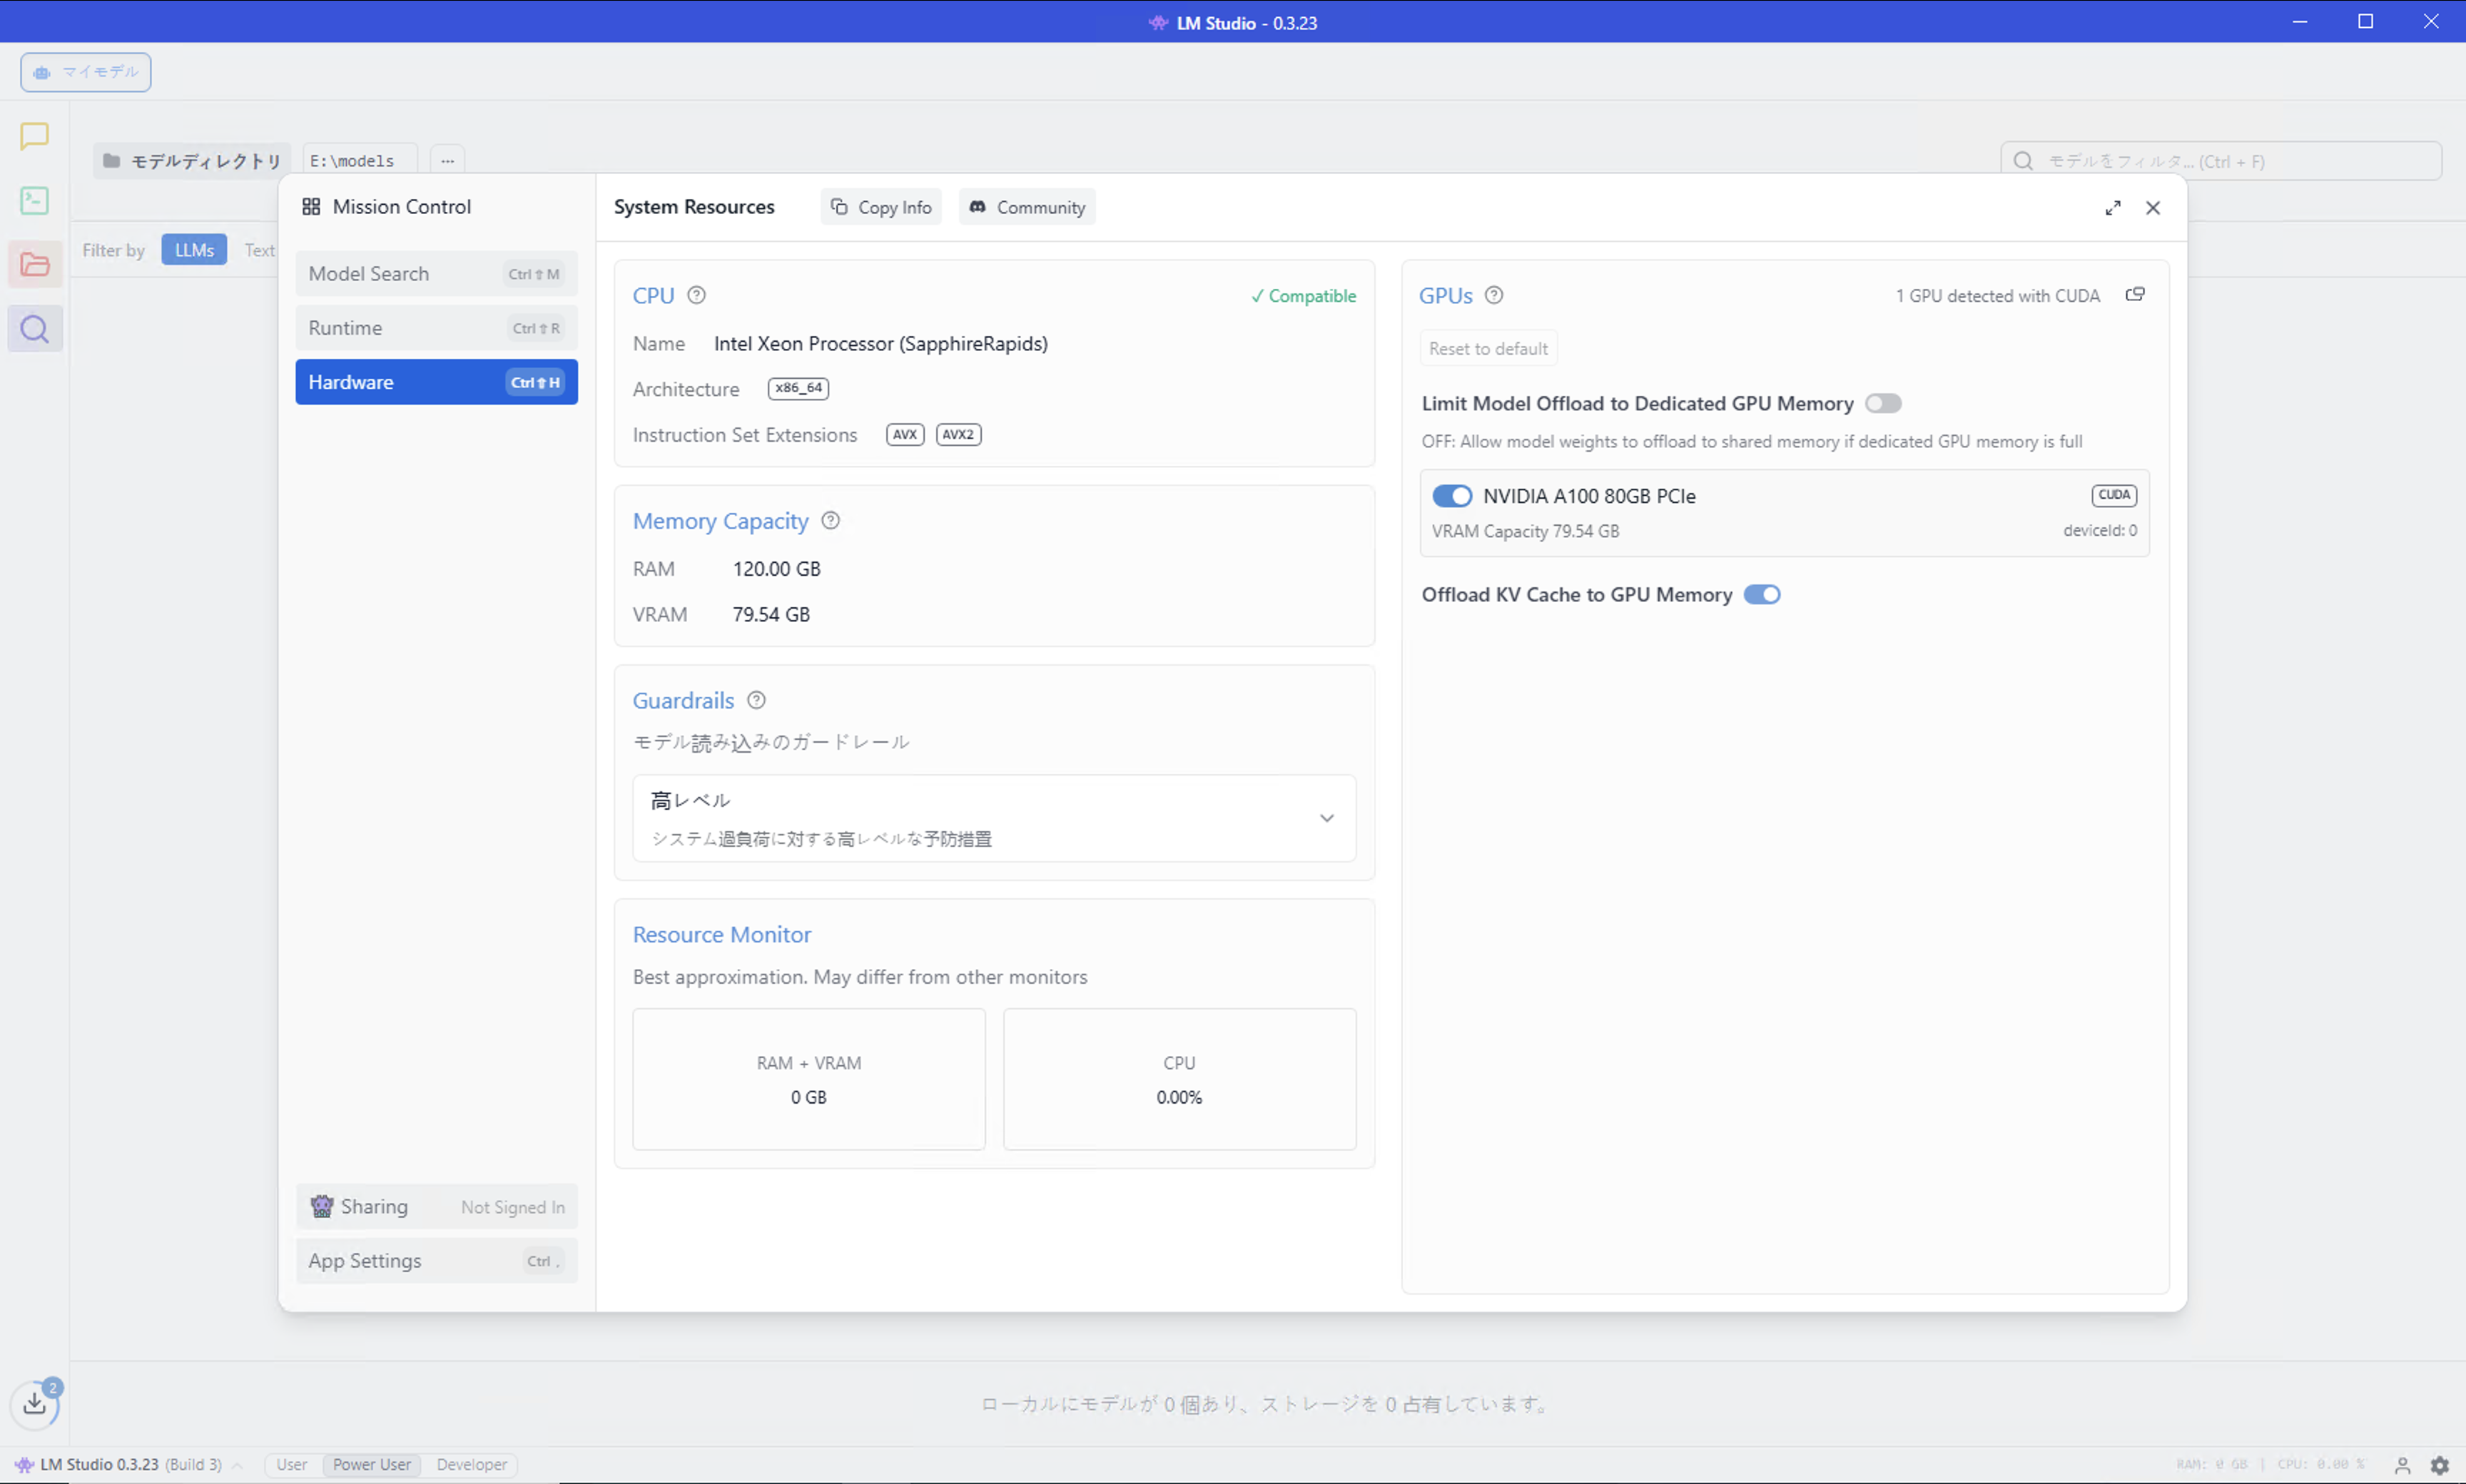
Task: Switch to the Runtime section
Action: click(436, 328)
